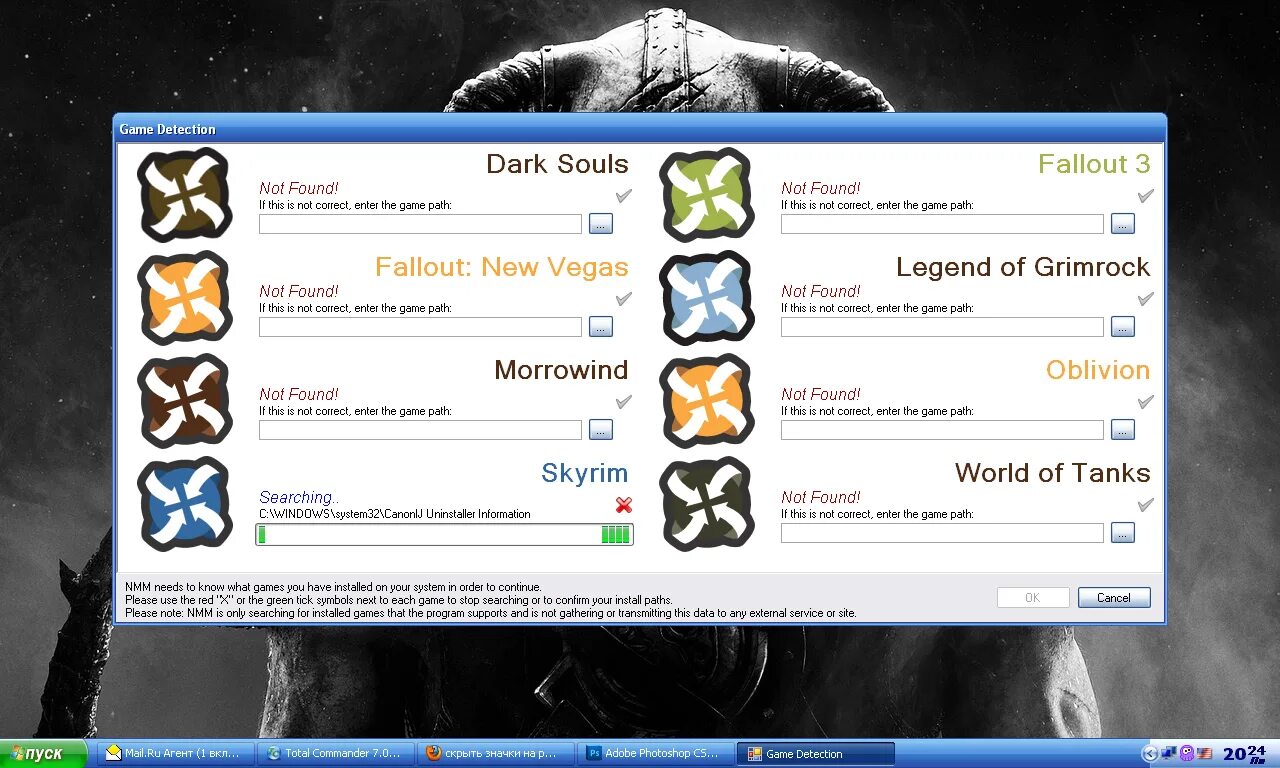Browse for Fallout: New Vegas game path
The image size is (1280, 768).
(x=601, y=327)
